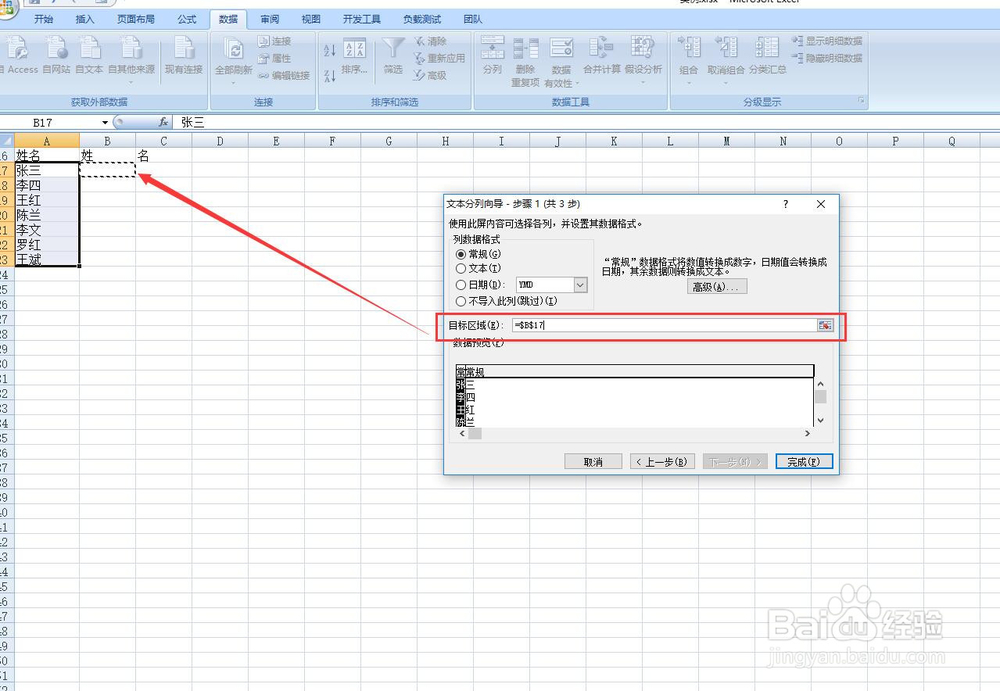
Task: Click the 高级(A)... advanced button
Action: (x=716, y=287)
